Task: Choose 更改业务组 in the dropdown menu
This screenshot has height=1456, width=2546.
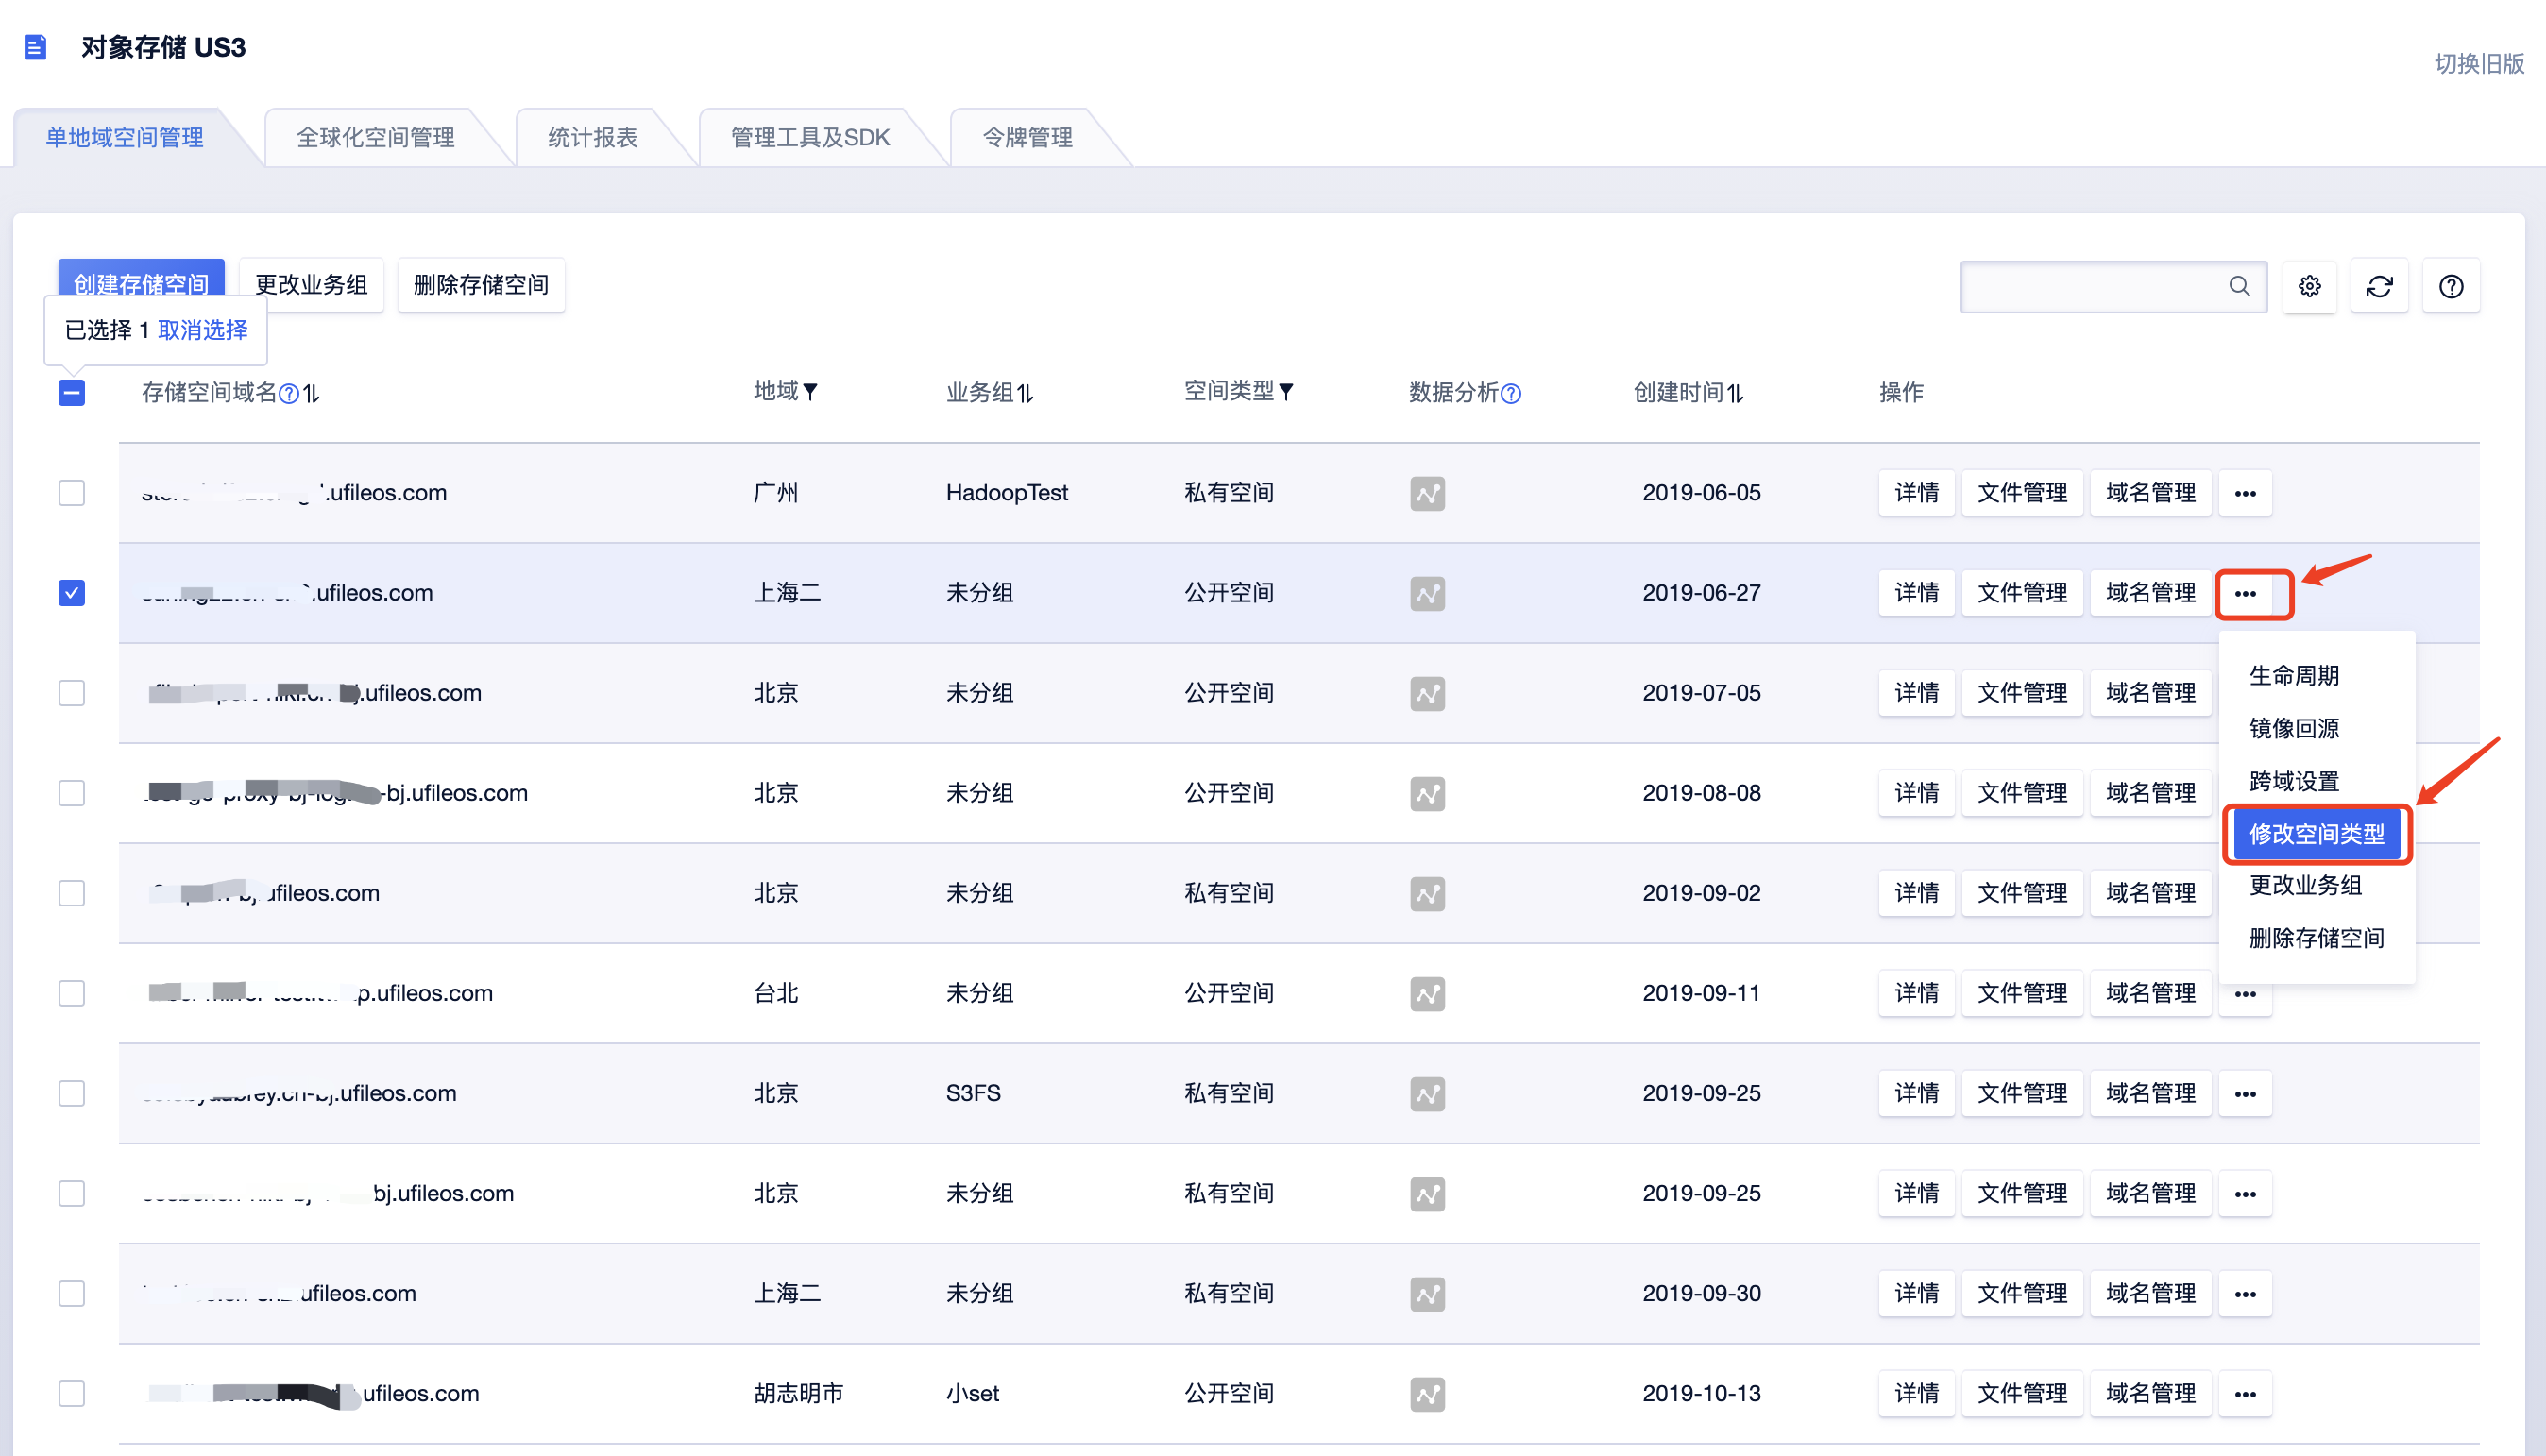Action: tap(2305, 886)
